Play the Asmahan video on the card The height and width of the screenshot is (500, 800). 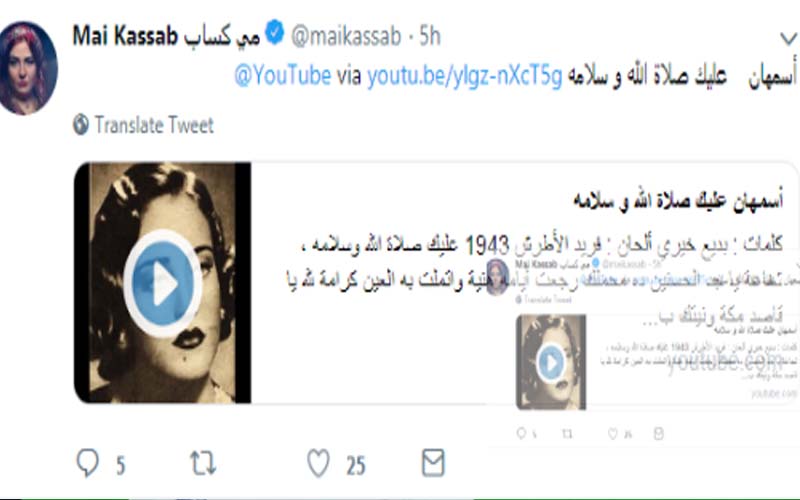click(163, 283)
